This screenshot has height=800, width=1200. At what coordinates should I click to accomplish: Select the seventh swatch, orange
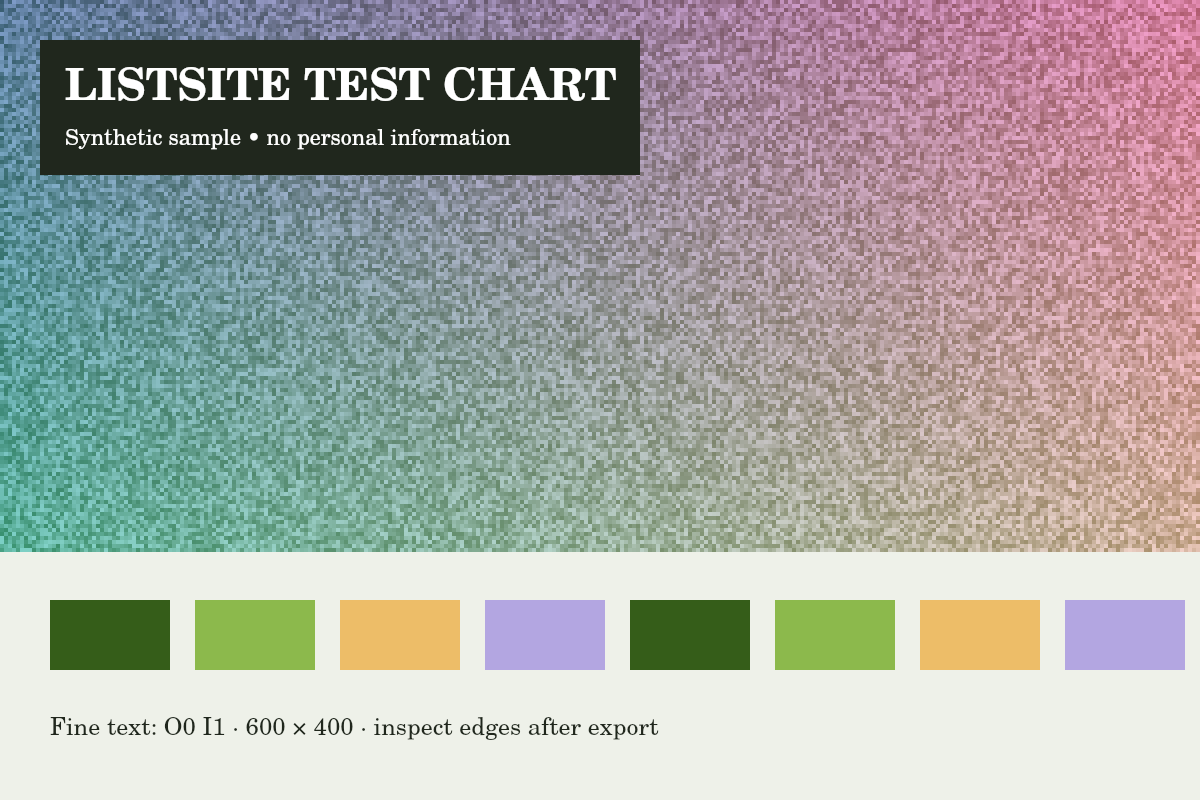click(980, 635)
